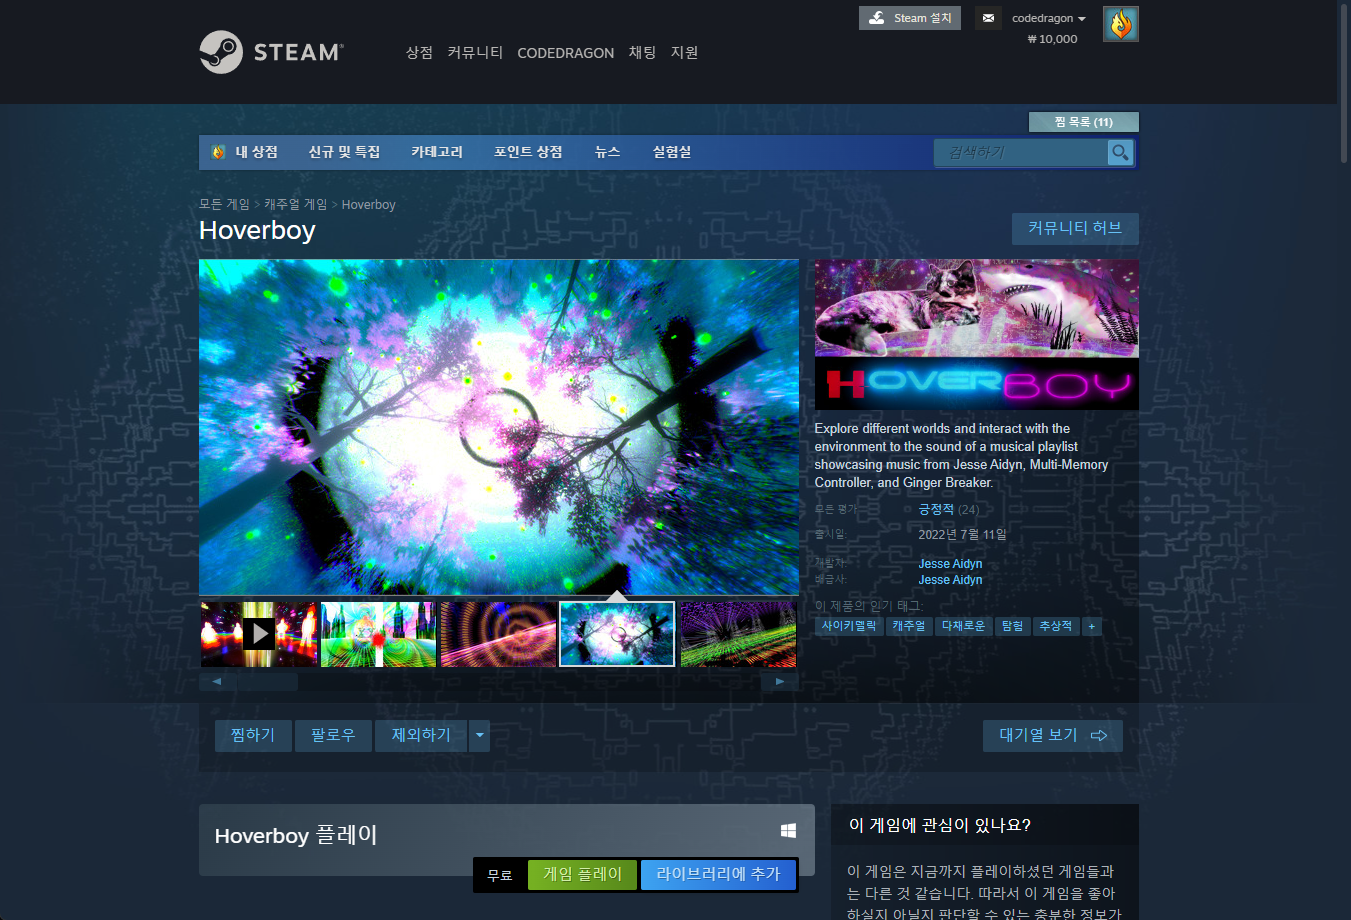This screenshot has width=1351, height=920.
Task: Open the 신규 및 특집 tab
Action: pos(344,152)
